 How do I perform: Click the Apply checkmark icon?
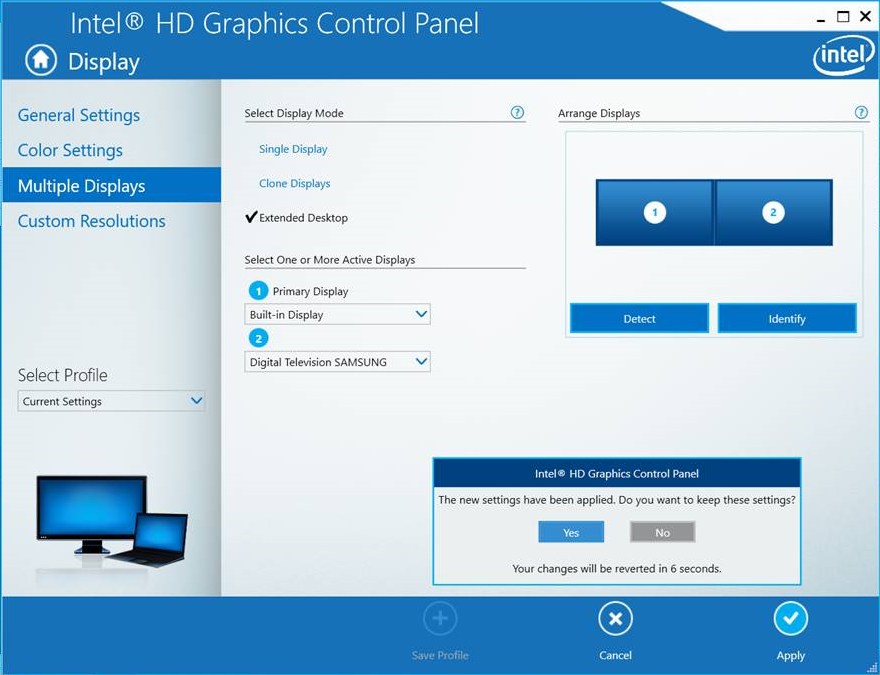tap(790, 619)
